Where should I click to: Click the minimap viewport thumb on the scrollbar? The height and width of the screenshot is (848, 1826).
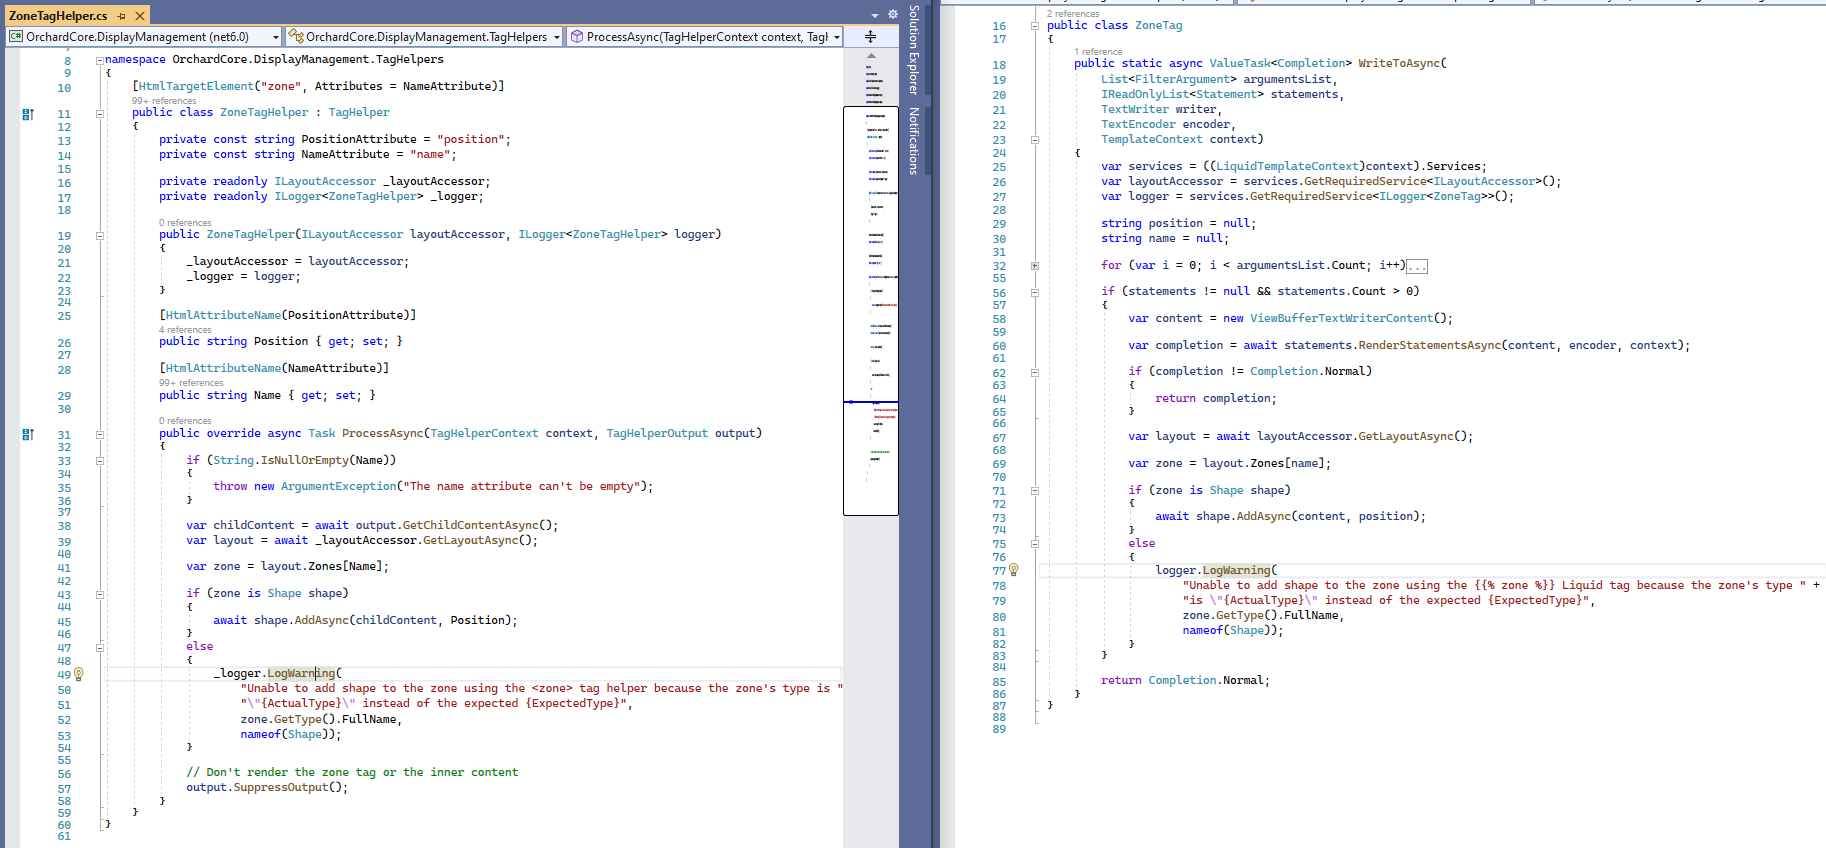tap(871, 311)
